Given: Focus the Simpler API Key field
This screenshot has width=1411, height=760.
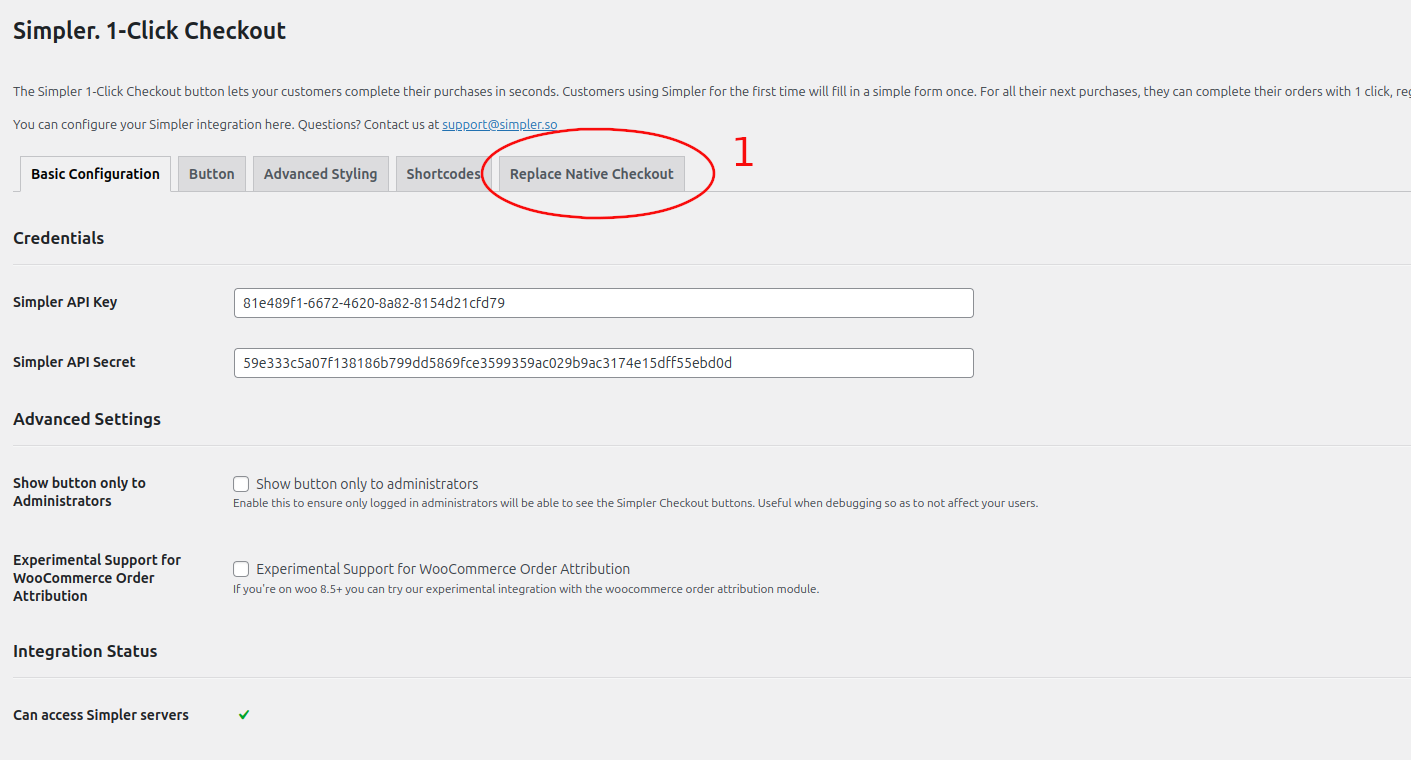Looking at the screenshot, I should tap(603, 303).
